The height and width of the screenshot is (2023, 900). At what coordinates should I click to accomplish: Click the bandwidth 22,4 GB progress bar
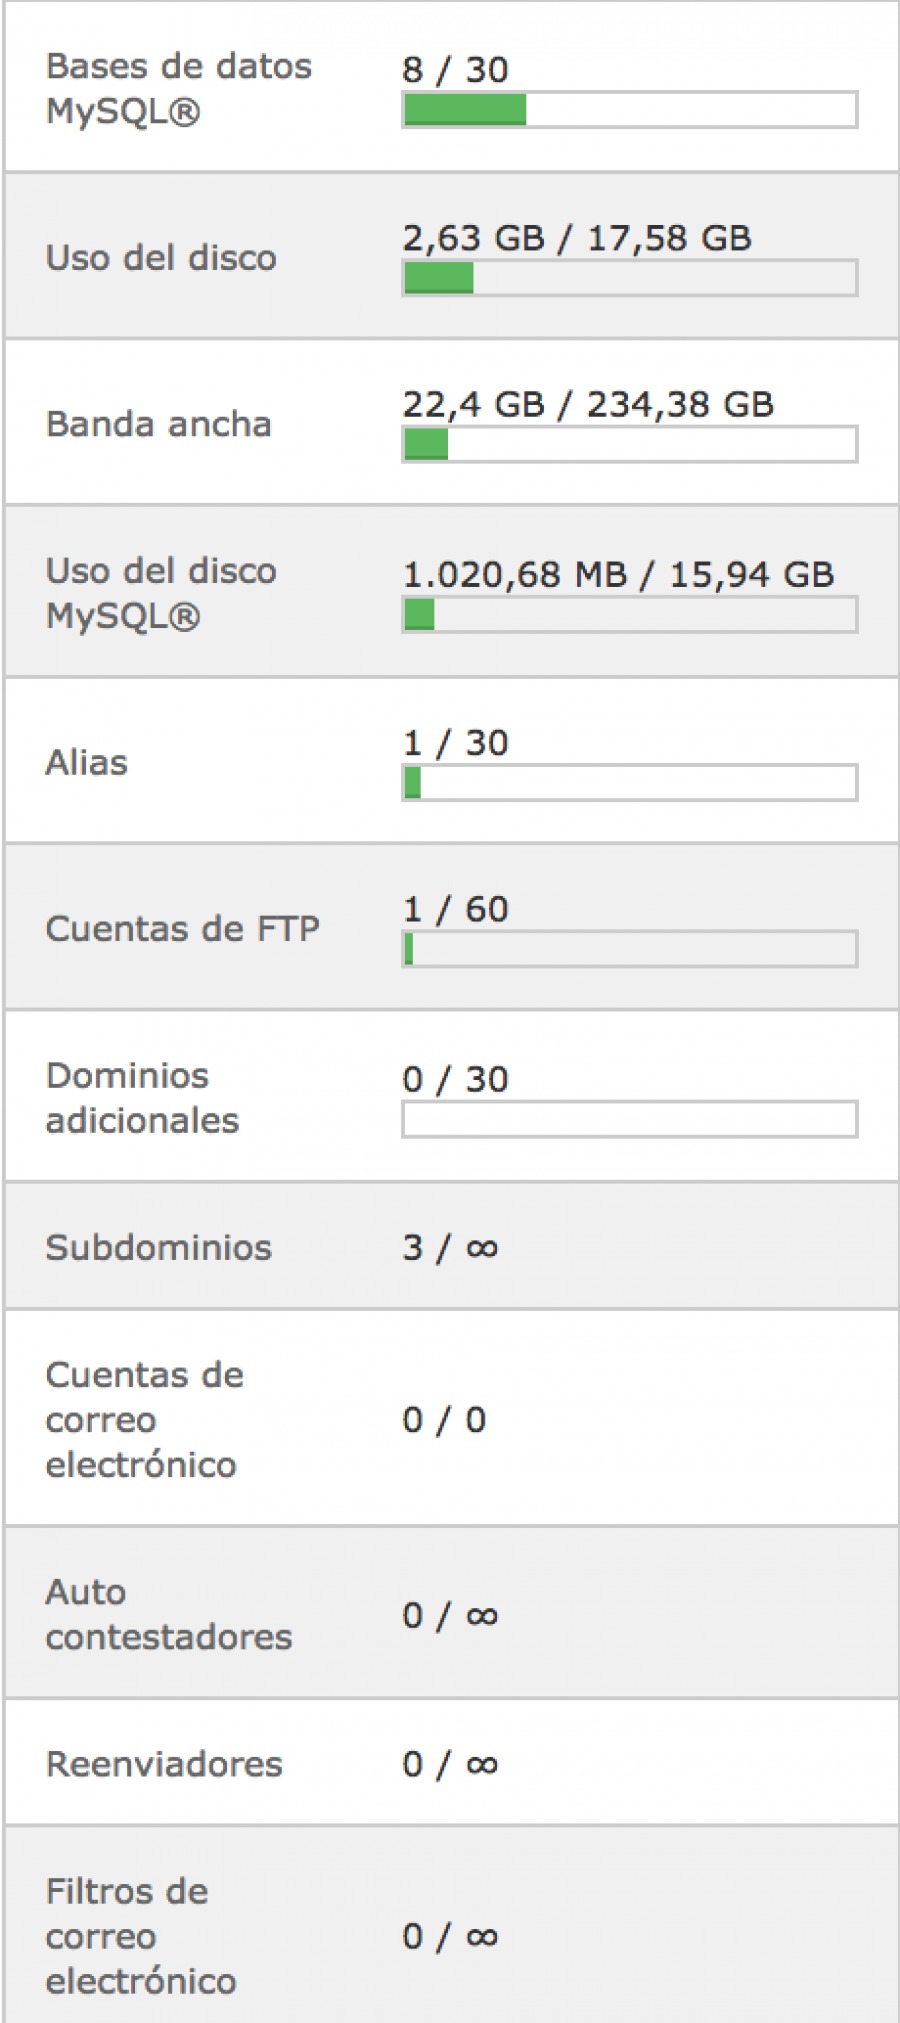click(629, 444)
